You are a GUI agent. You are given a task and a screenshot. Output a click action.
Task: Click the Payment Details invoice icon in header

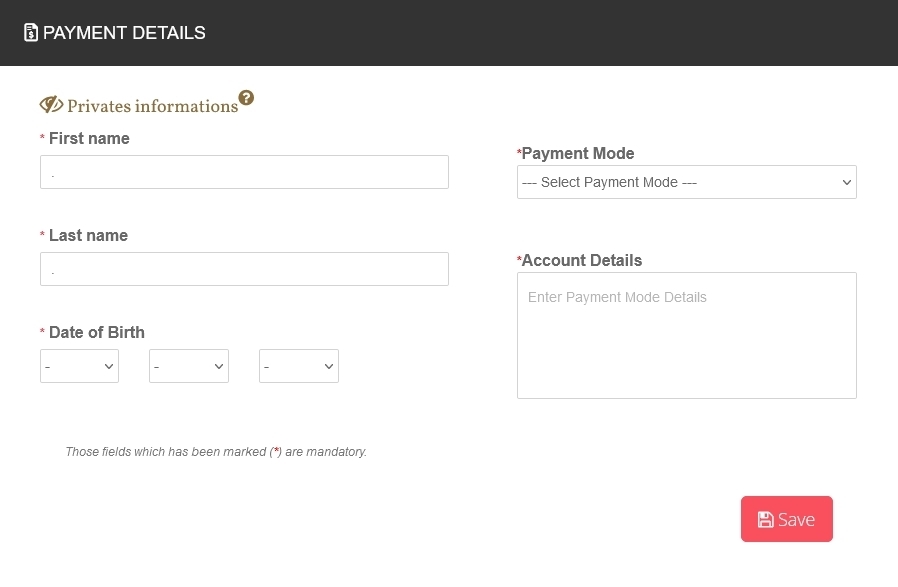click(31, 33)
